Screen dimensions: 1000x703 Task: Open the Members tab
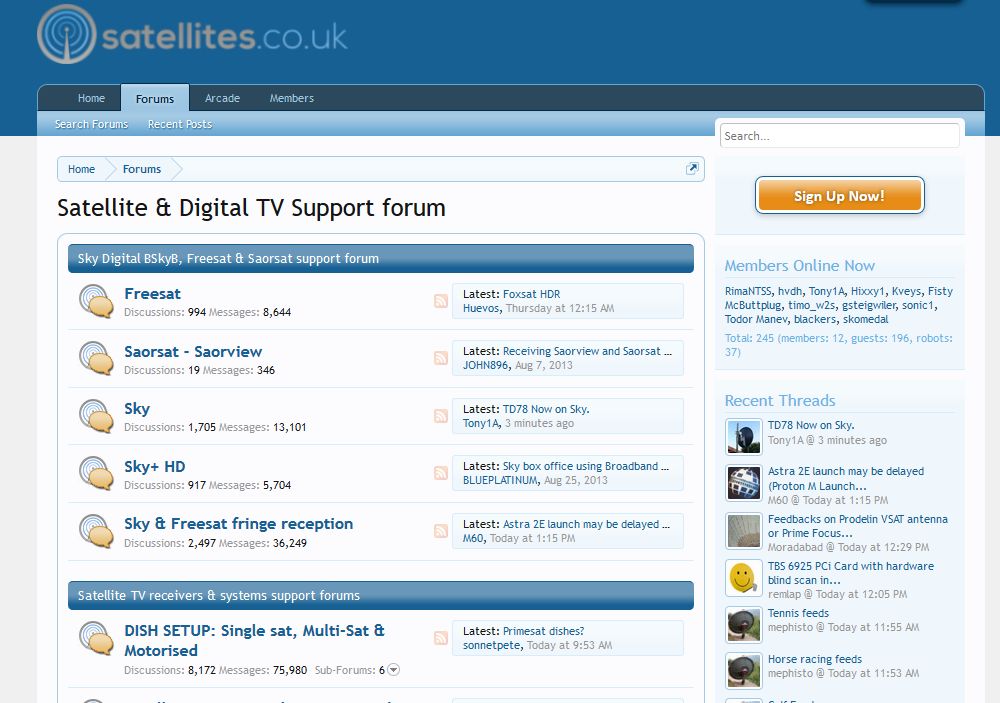tap(291, 98)
